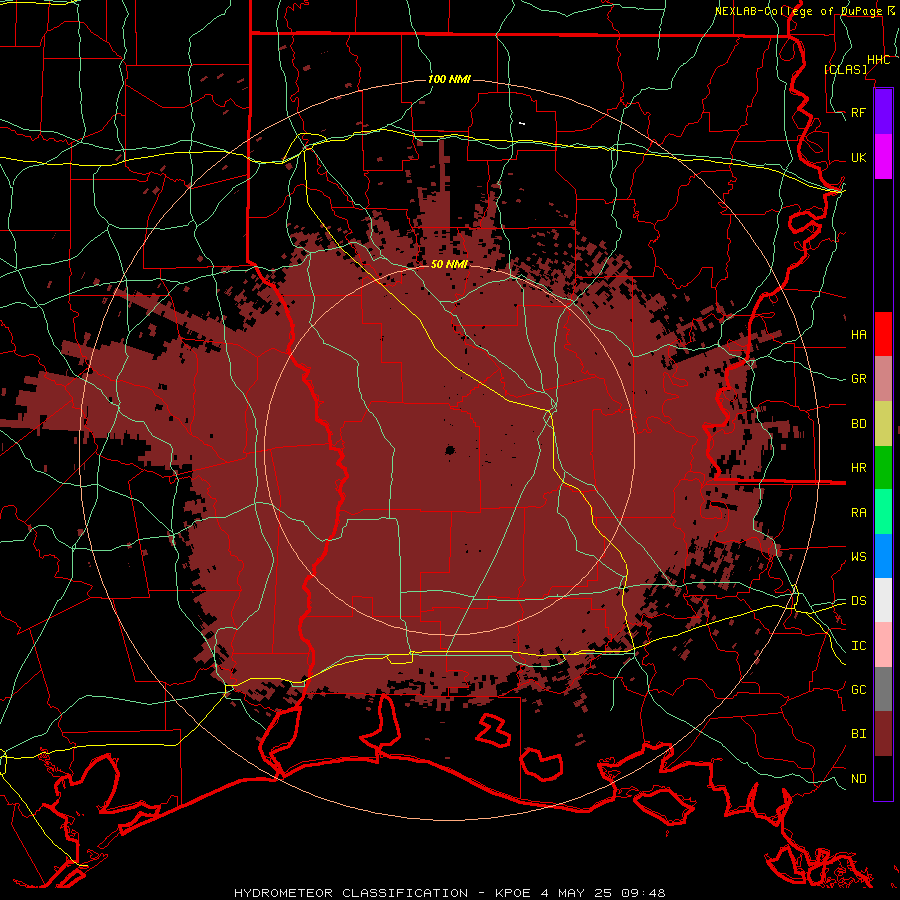Viewport: 900px width, 900px height.
Task: Click the GR pink legend swatch
Action: pos(883,378)
